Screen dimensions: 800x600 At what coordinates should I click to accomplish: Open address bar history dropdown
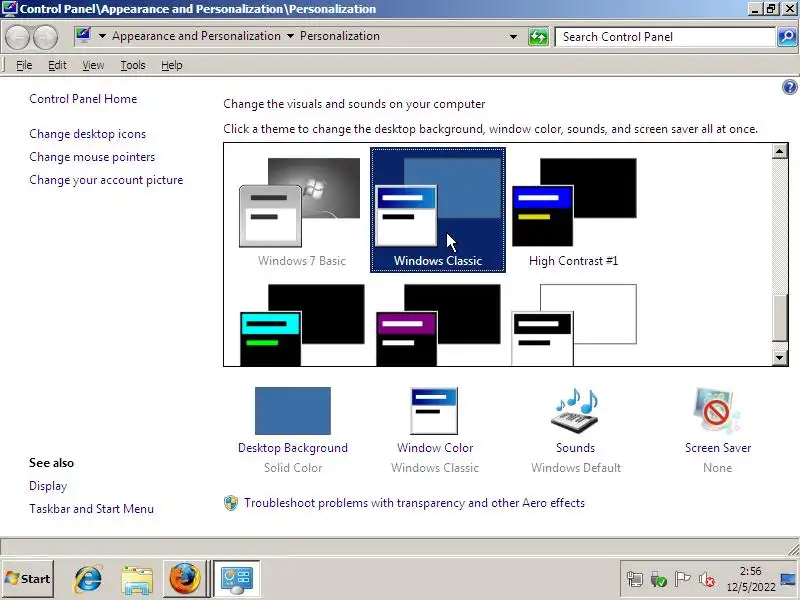point(513,37)
